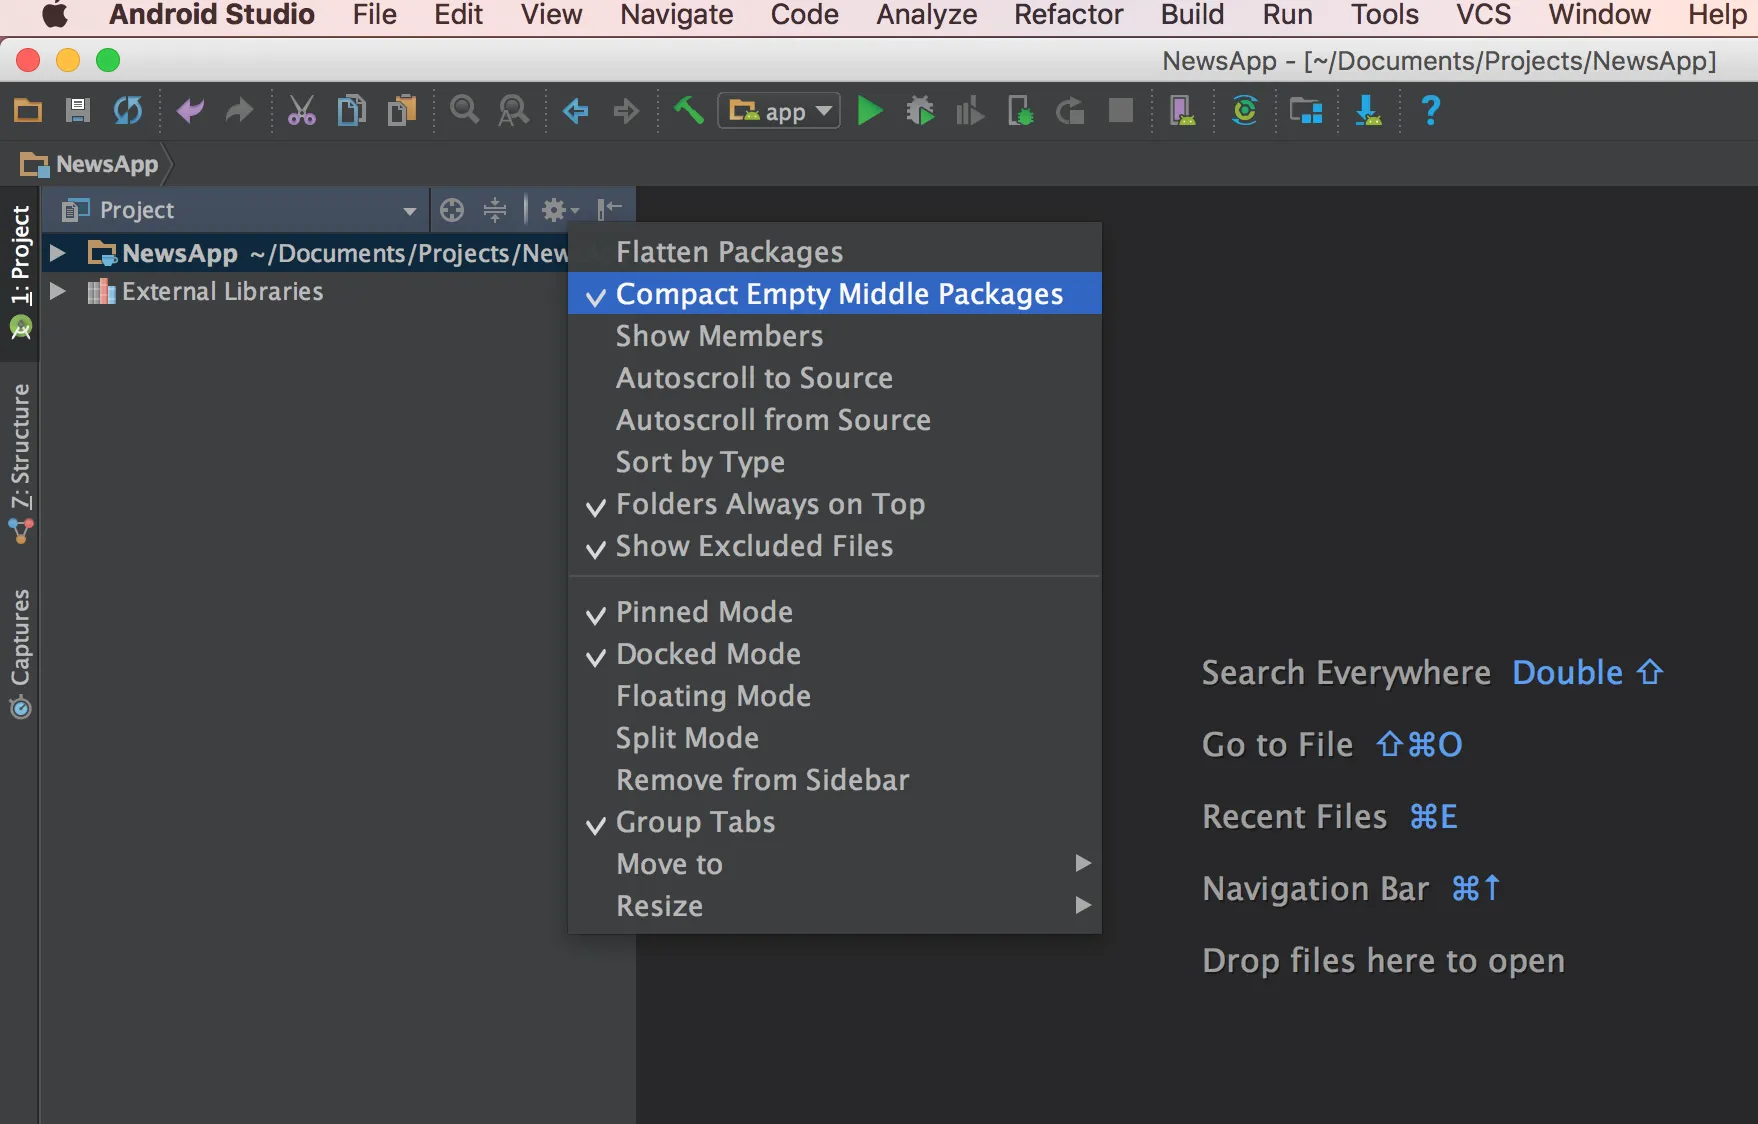Image resolution: width=1758 pixels, height=1124 pixels.
Task: Click the Rerun app icon
Action: 1070,110
